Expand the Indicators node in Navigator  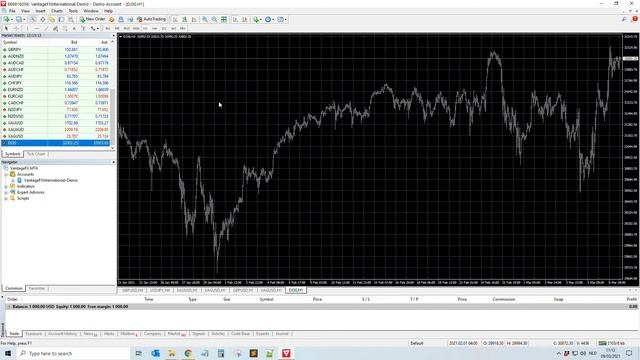[x=6, y=187]
